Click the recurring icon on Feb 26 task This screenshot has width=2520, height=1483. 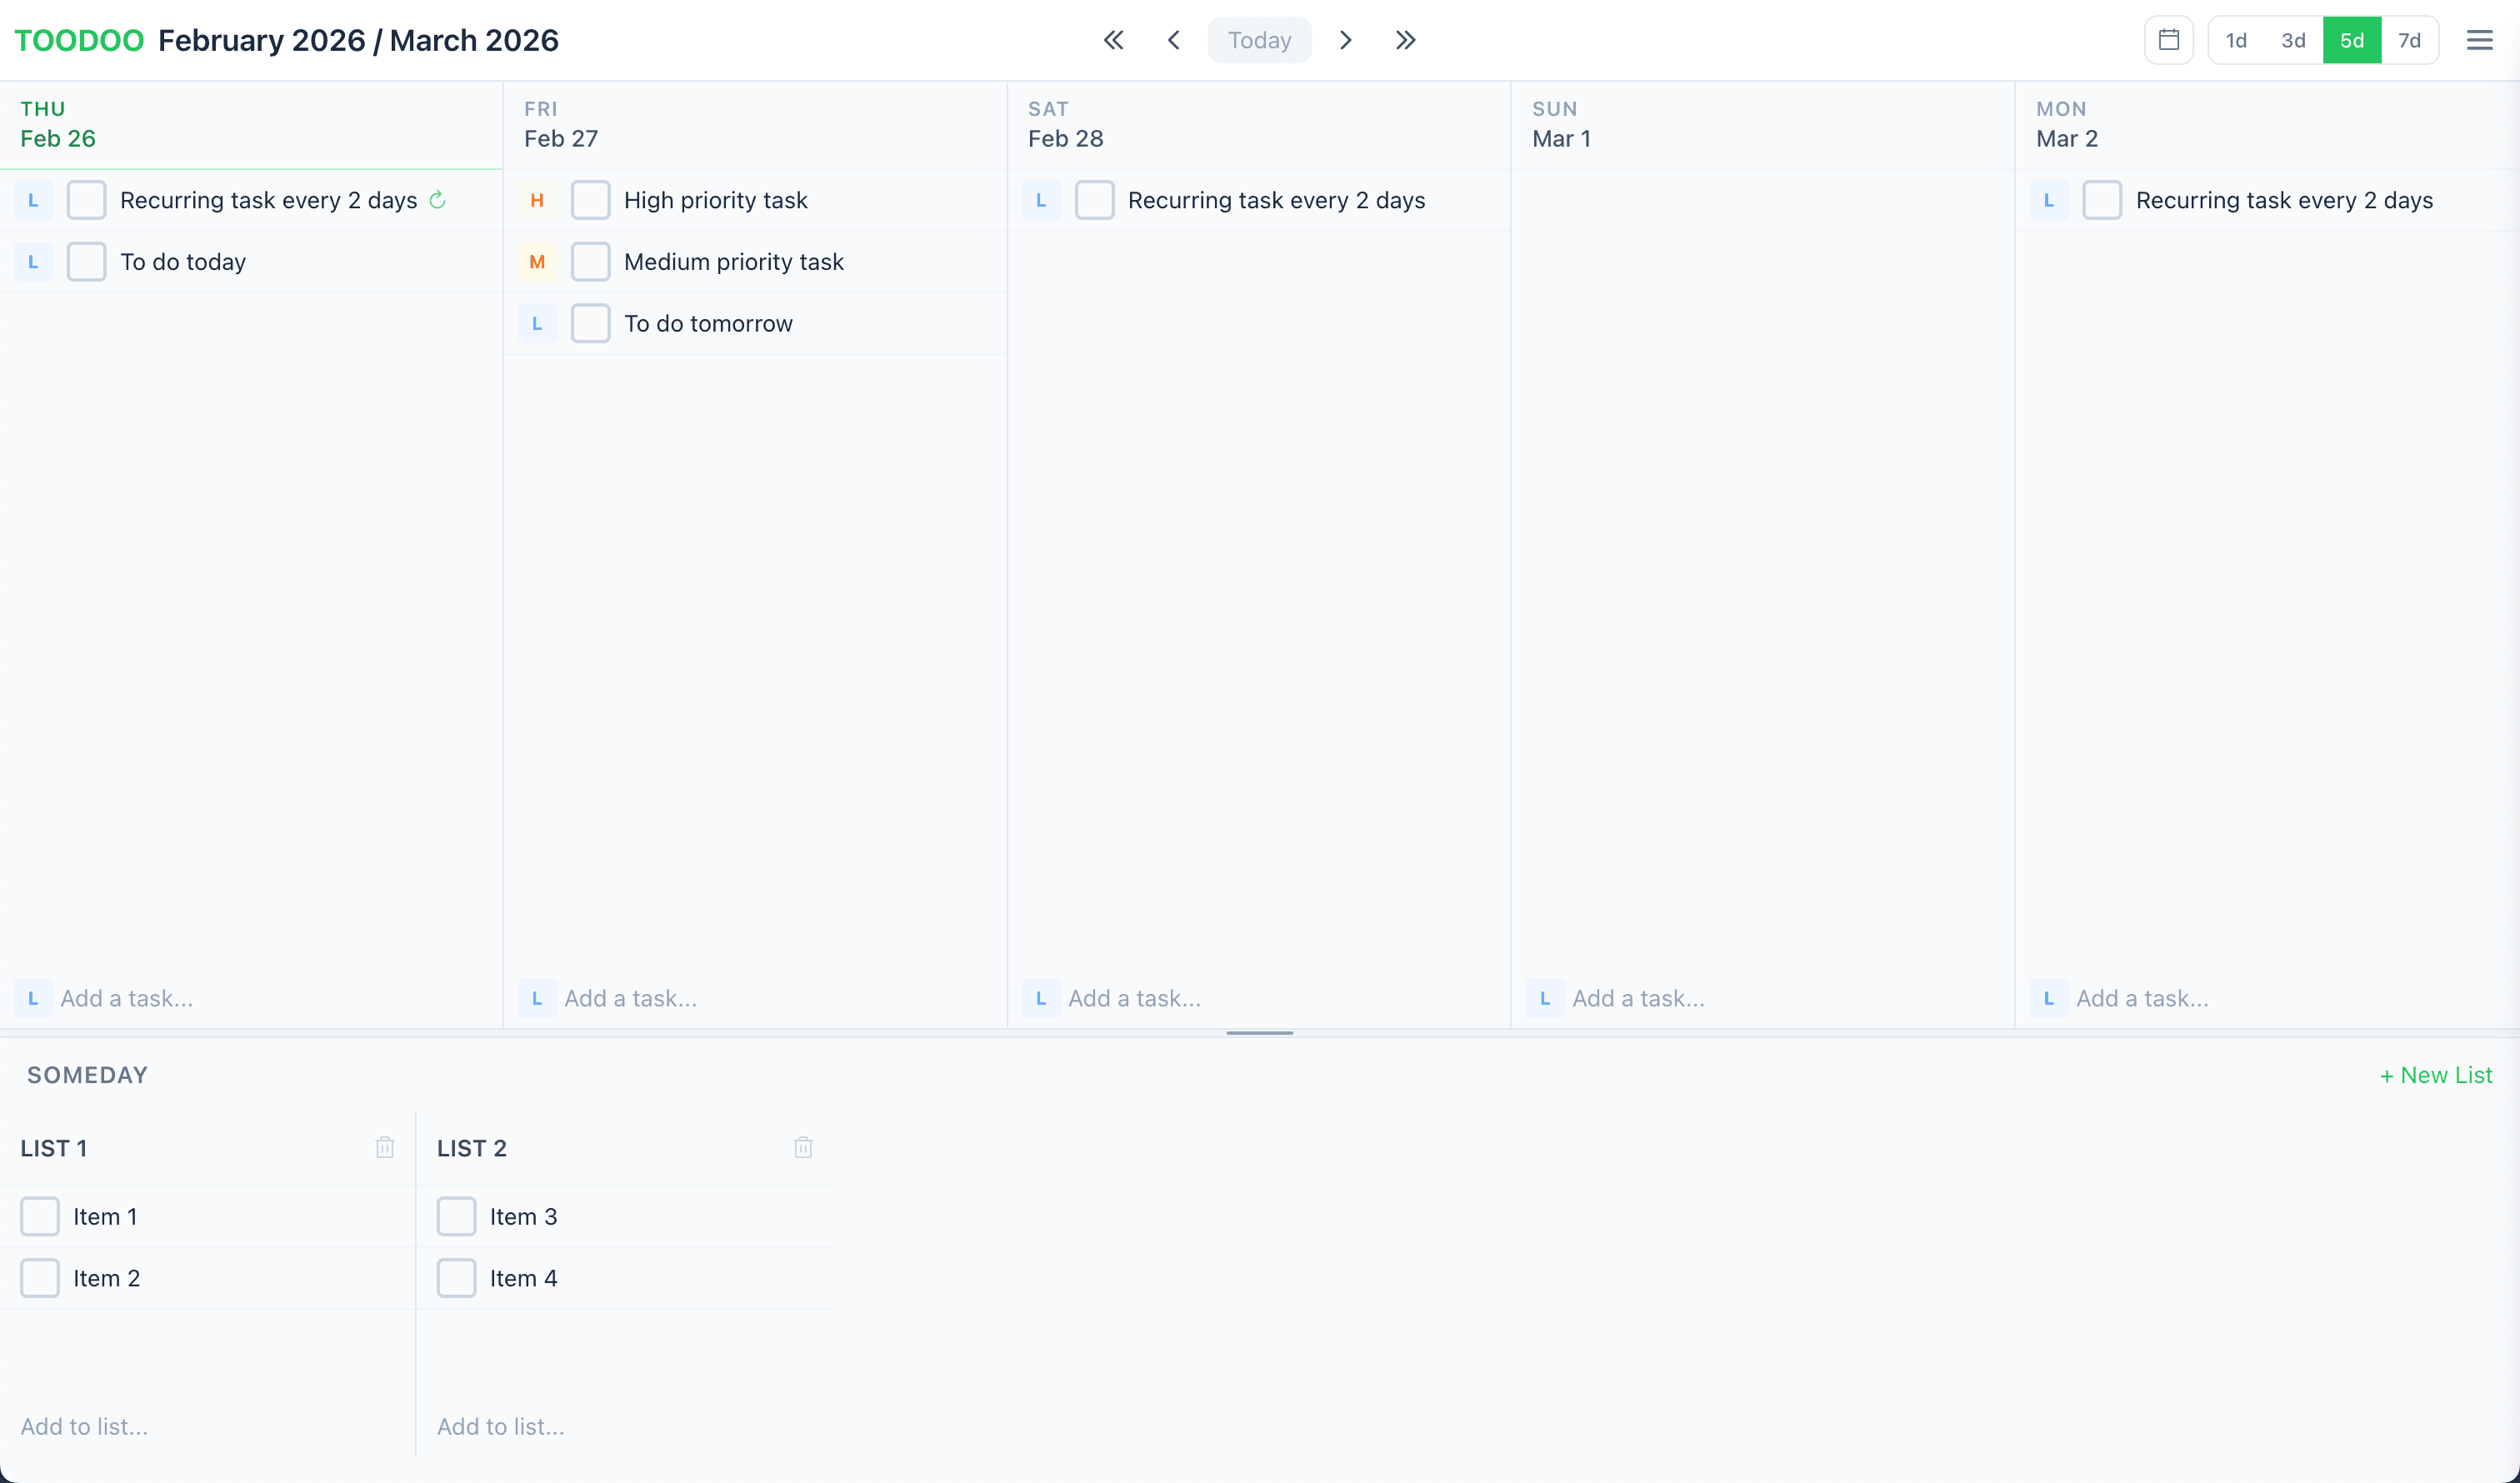pyautogui.click(x=437, y=200)
